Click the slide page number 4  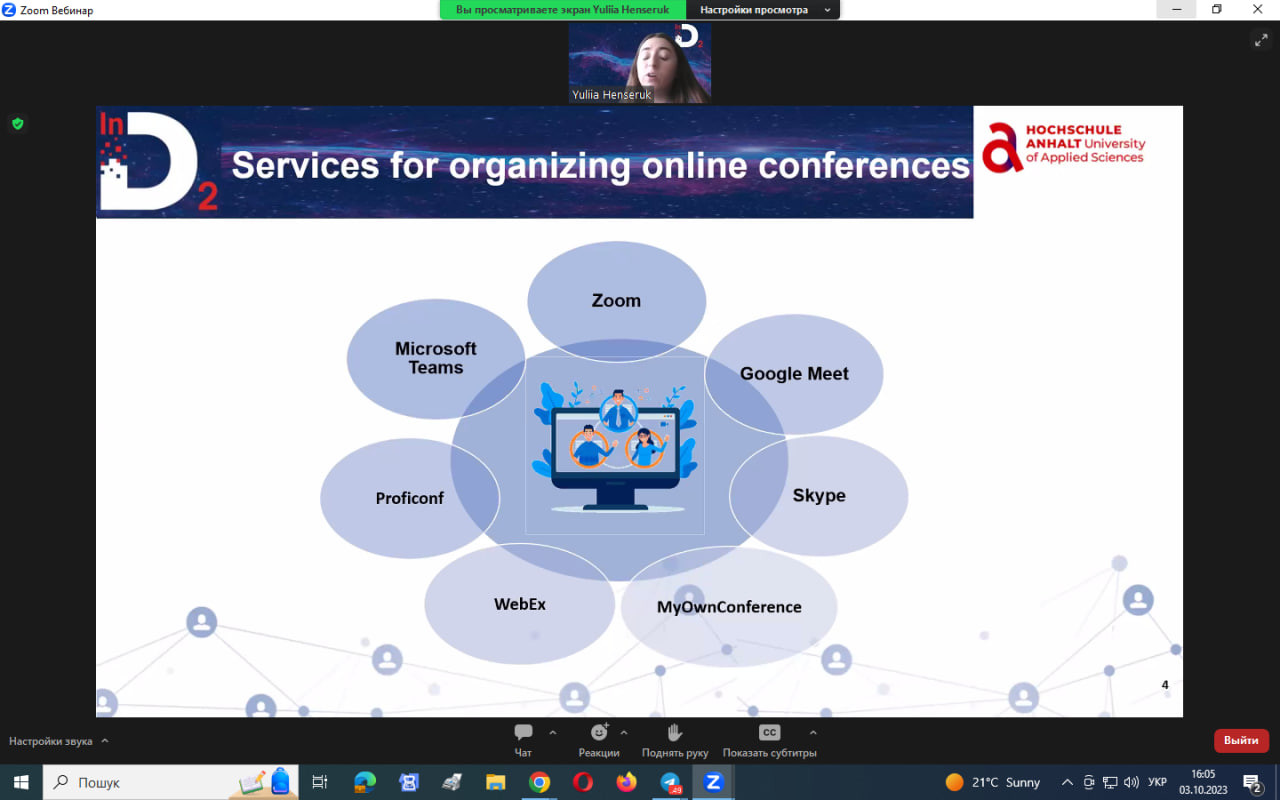[1165, 685]
